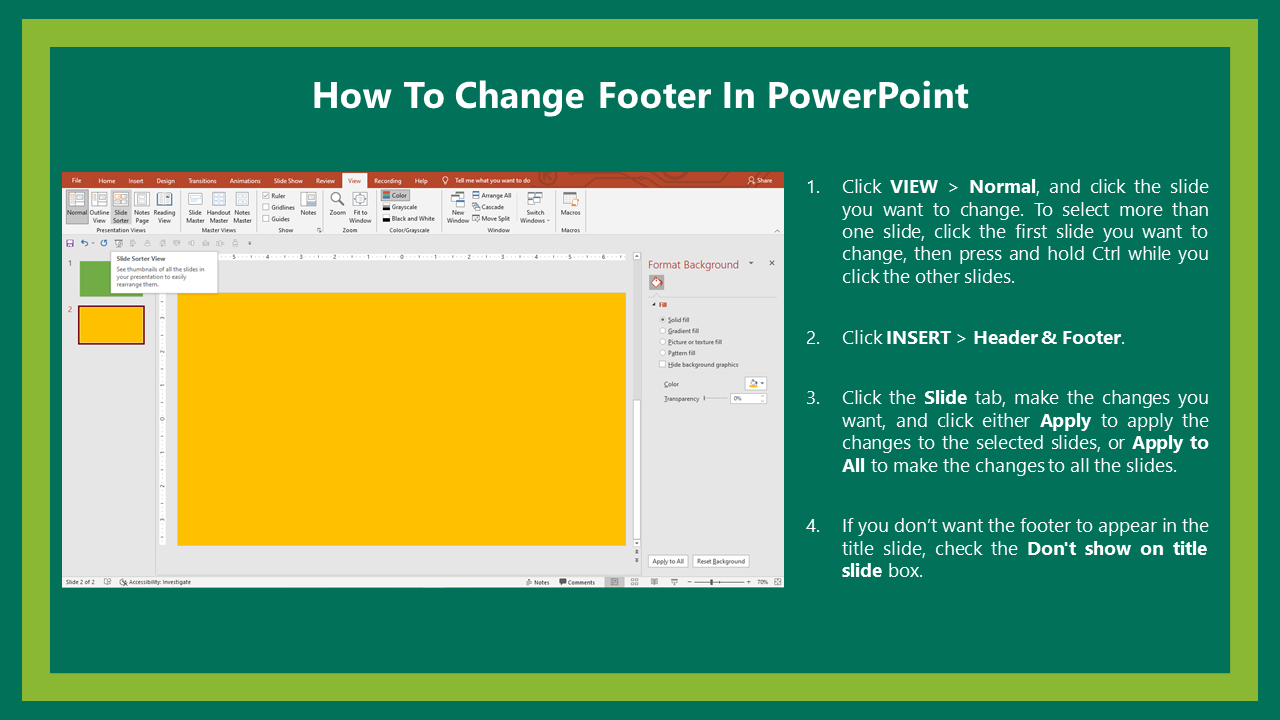Open the fill Color dropdown
The width and height of the screenshot is (1280, 720).
tap(756, 383)
